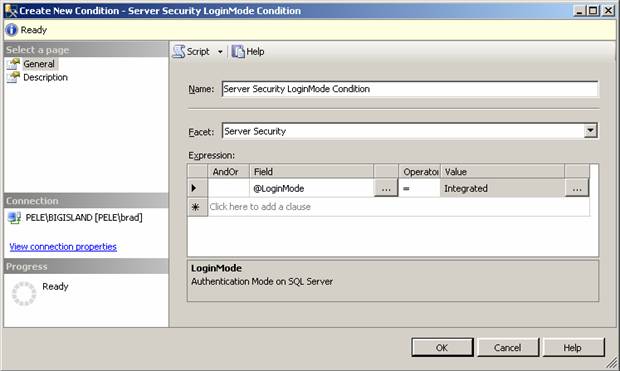Open the field editor ellipsis beside @LoginMode
620x371 pixels.
(386, 188)
